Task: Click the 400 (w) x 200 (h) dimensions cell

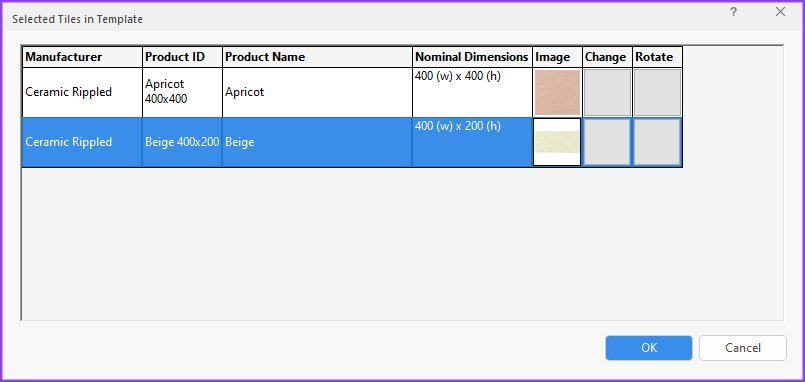Action: coord(472,142)
